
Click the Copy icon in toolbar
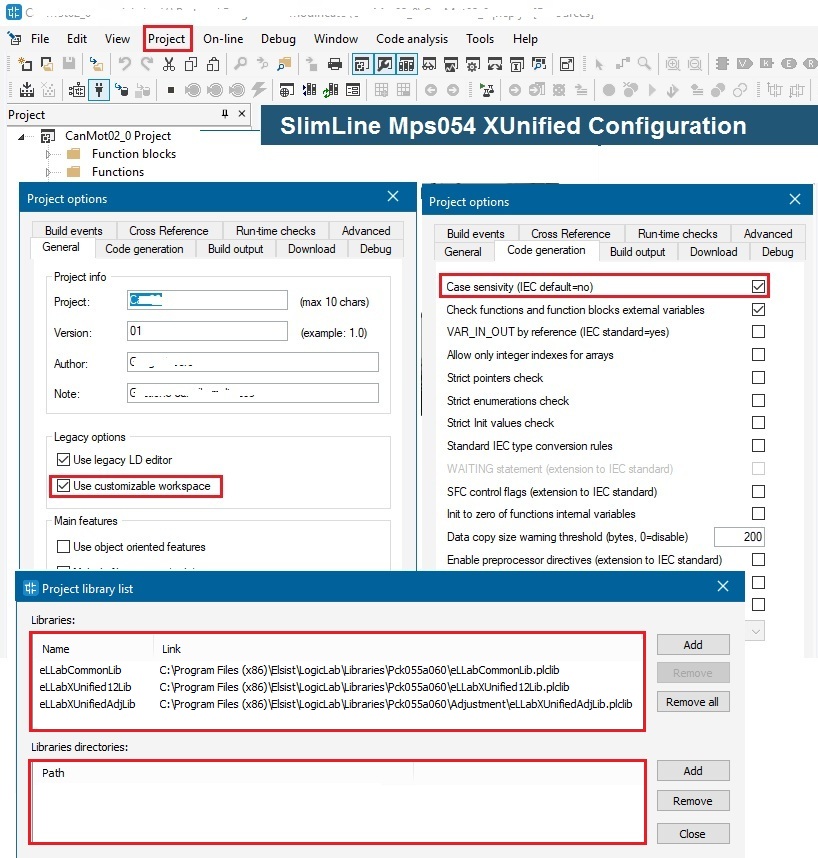(x=191, y=65)
